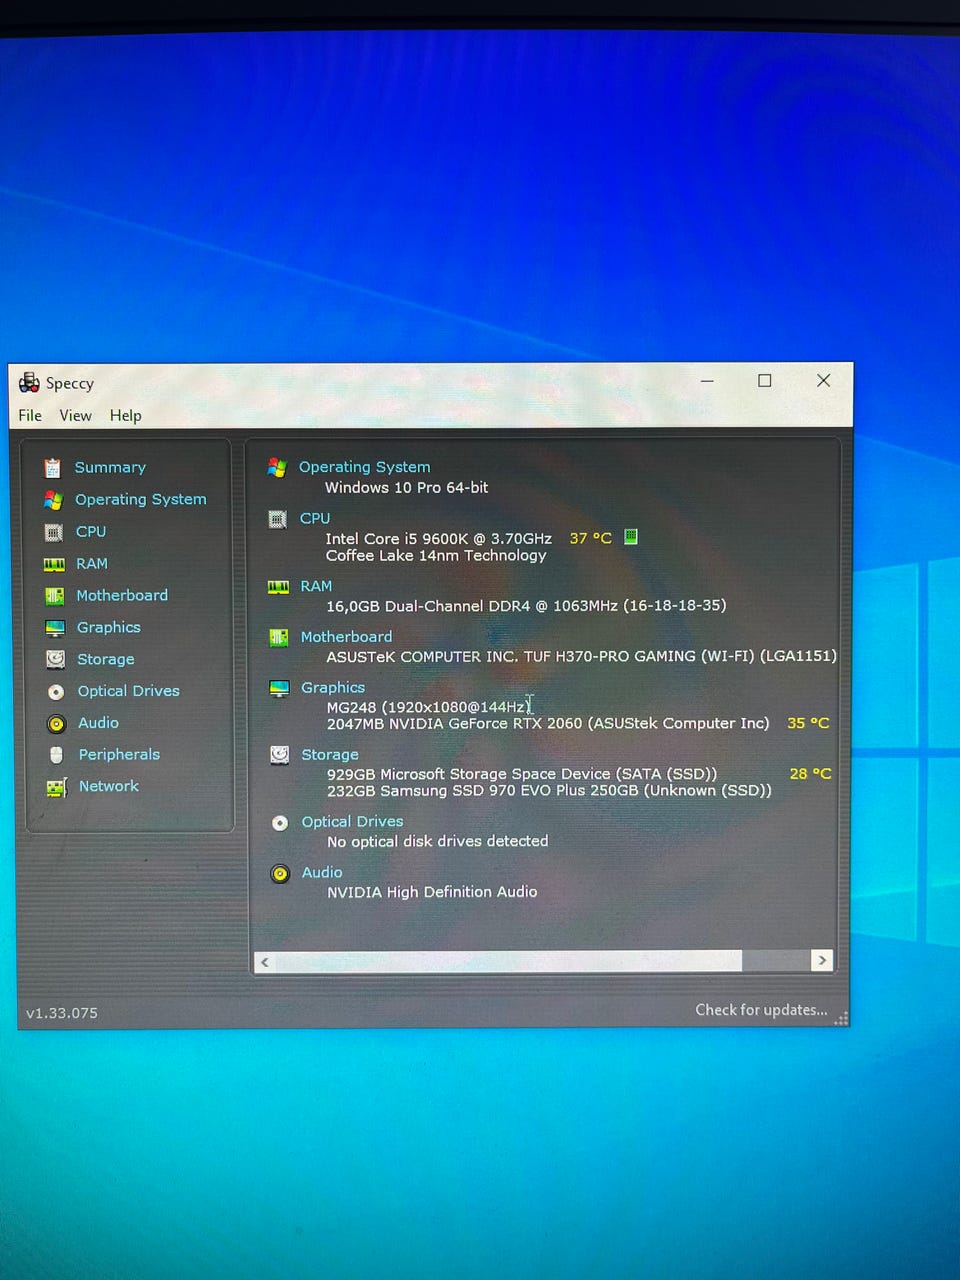Open the View menu
This screenshot has width=960, height=1280.
point(75,416)
